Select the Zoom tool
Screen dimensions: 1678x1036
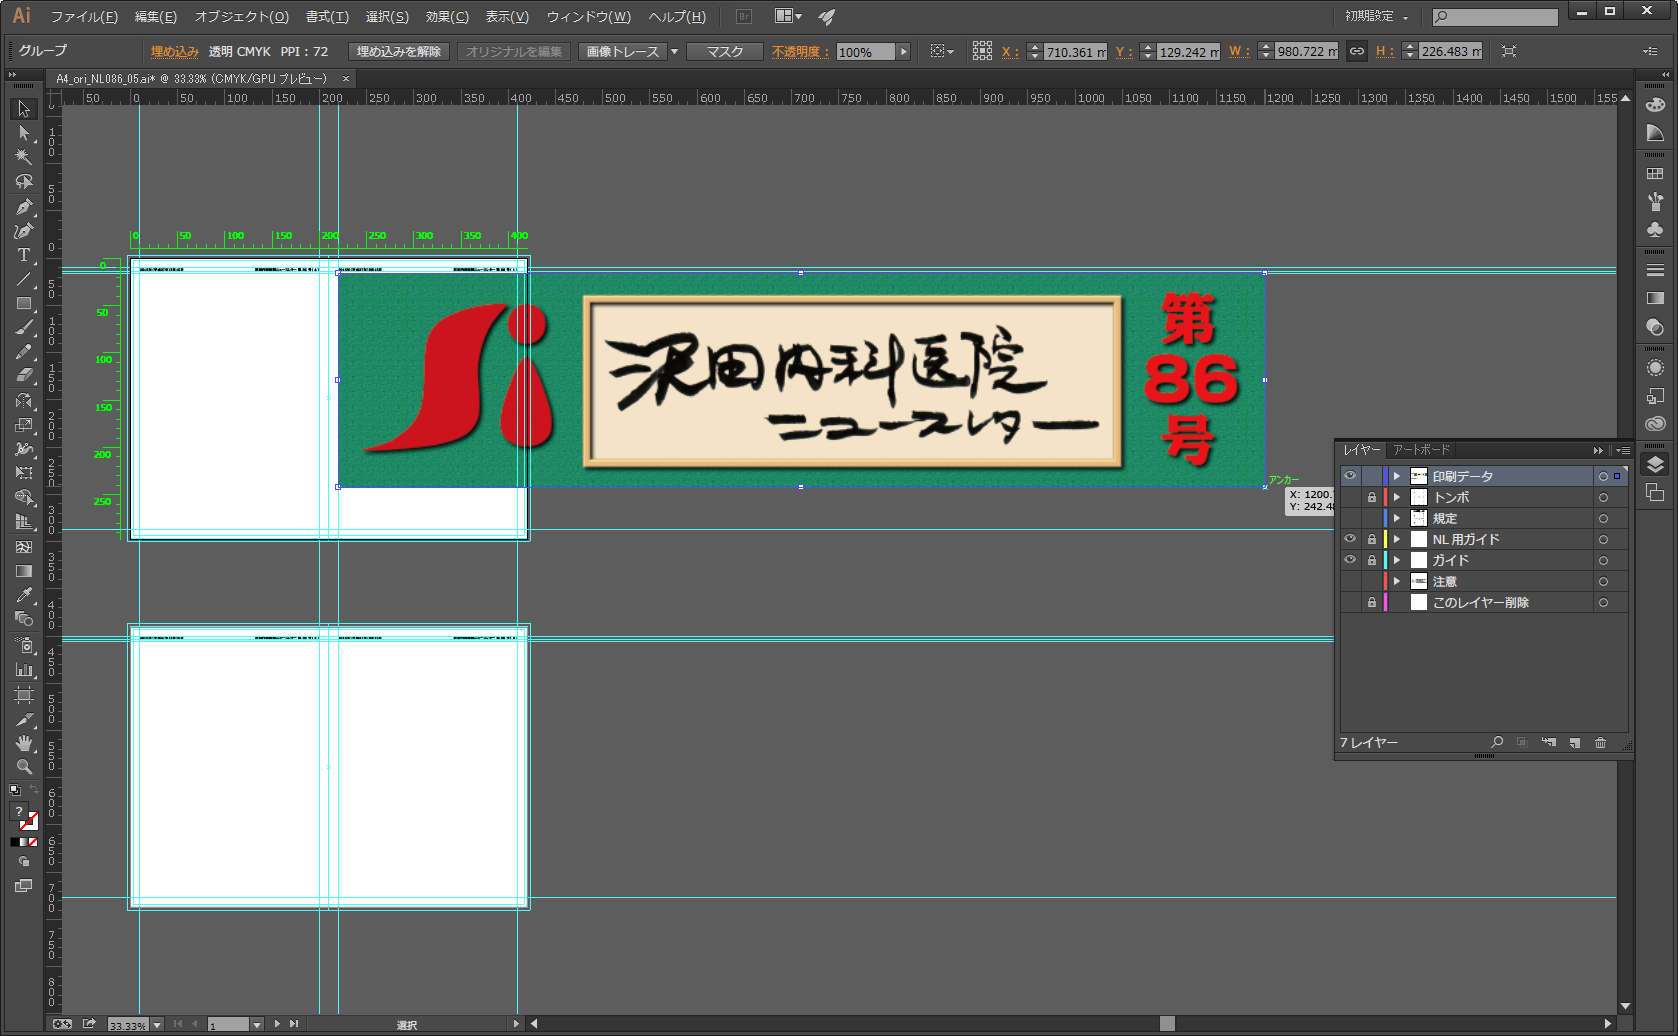click(24, 767)
